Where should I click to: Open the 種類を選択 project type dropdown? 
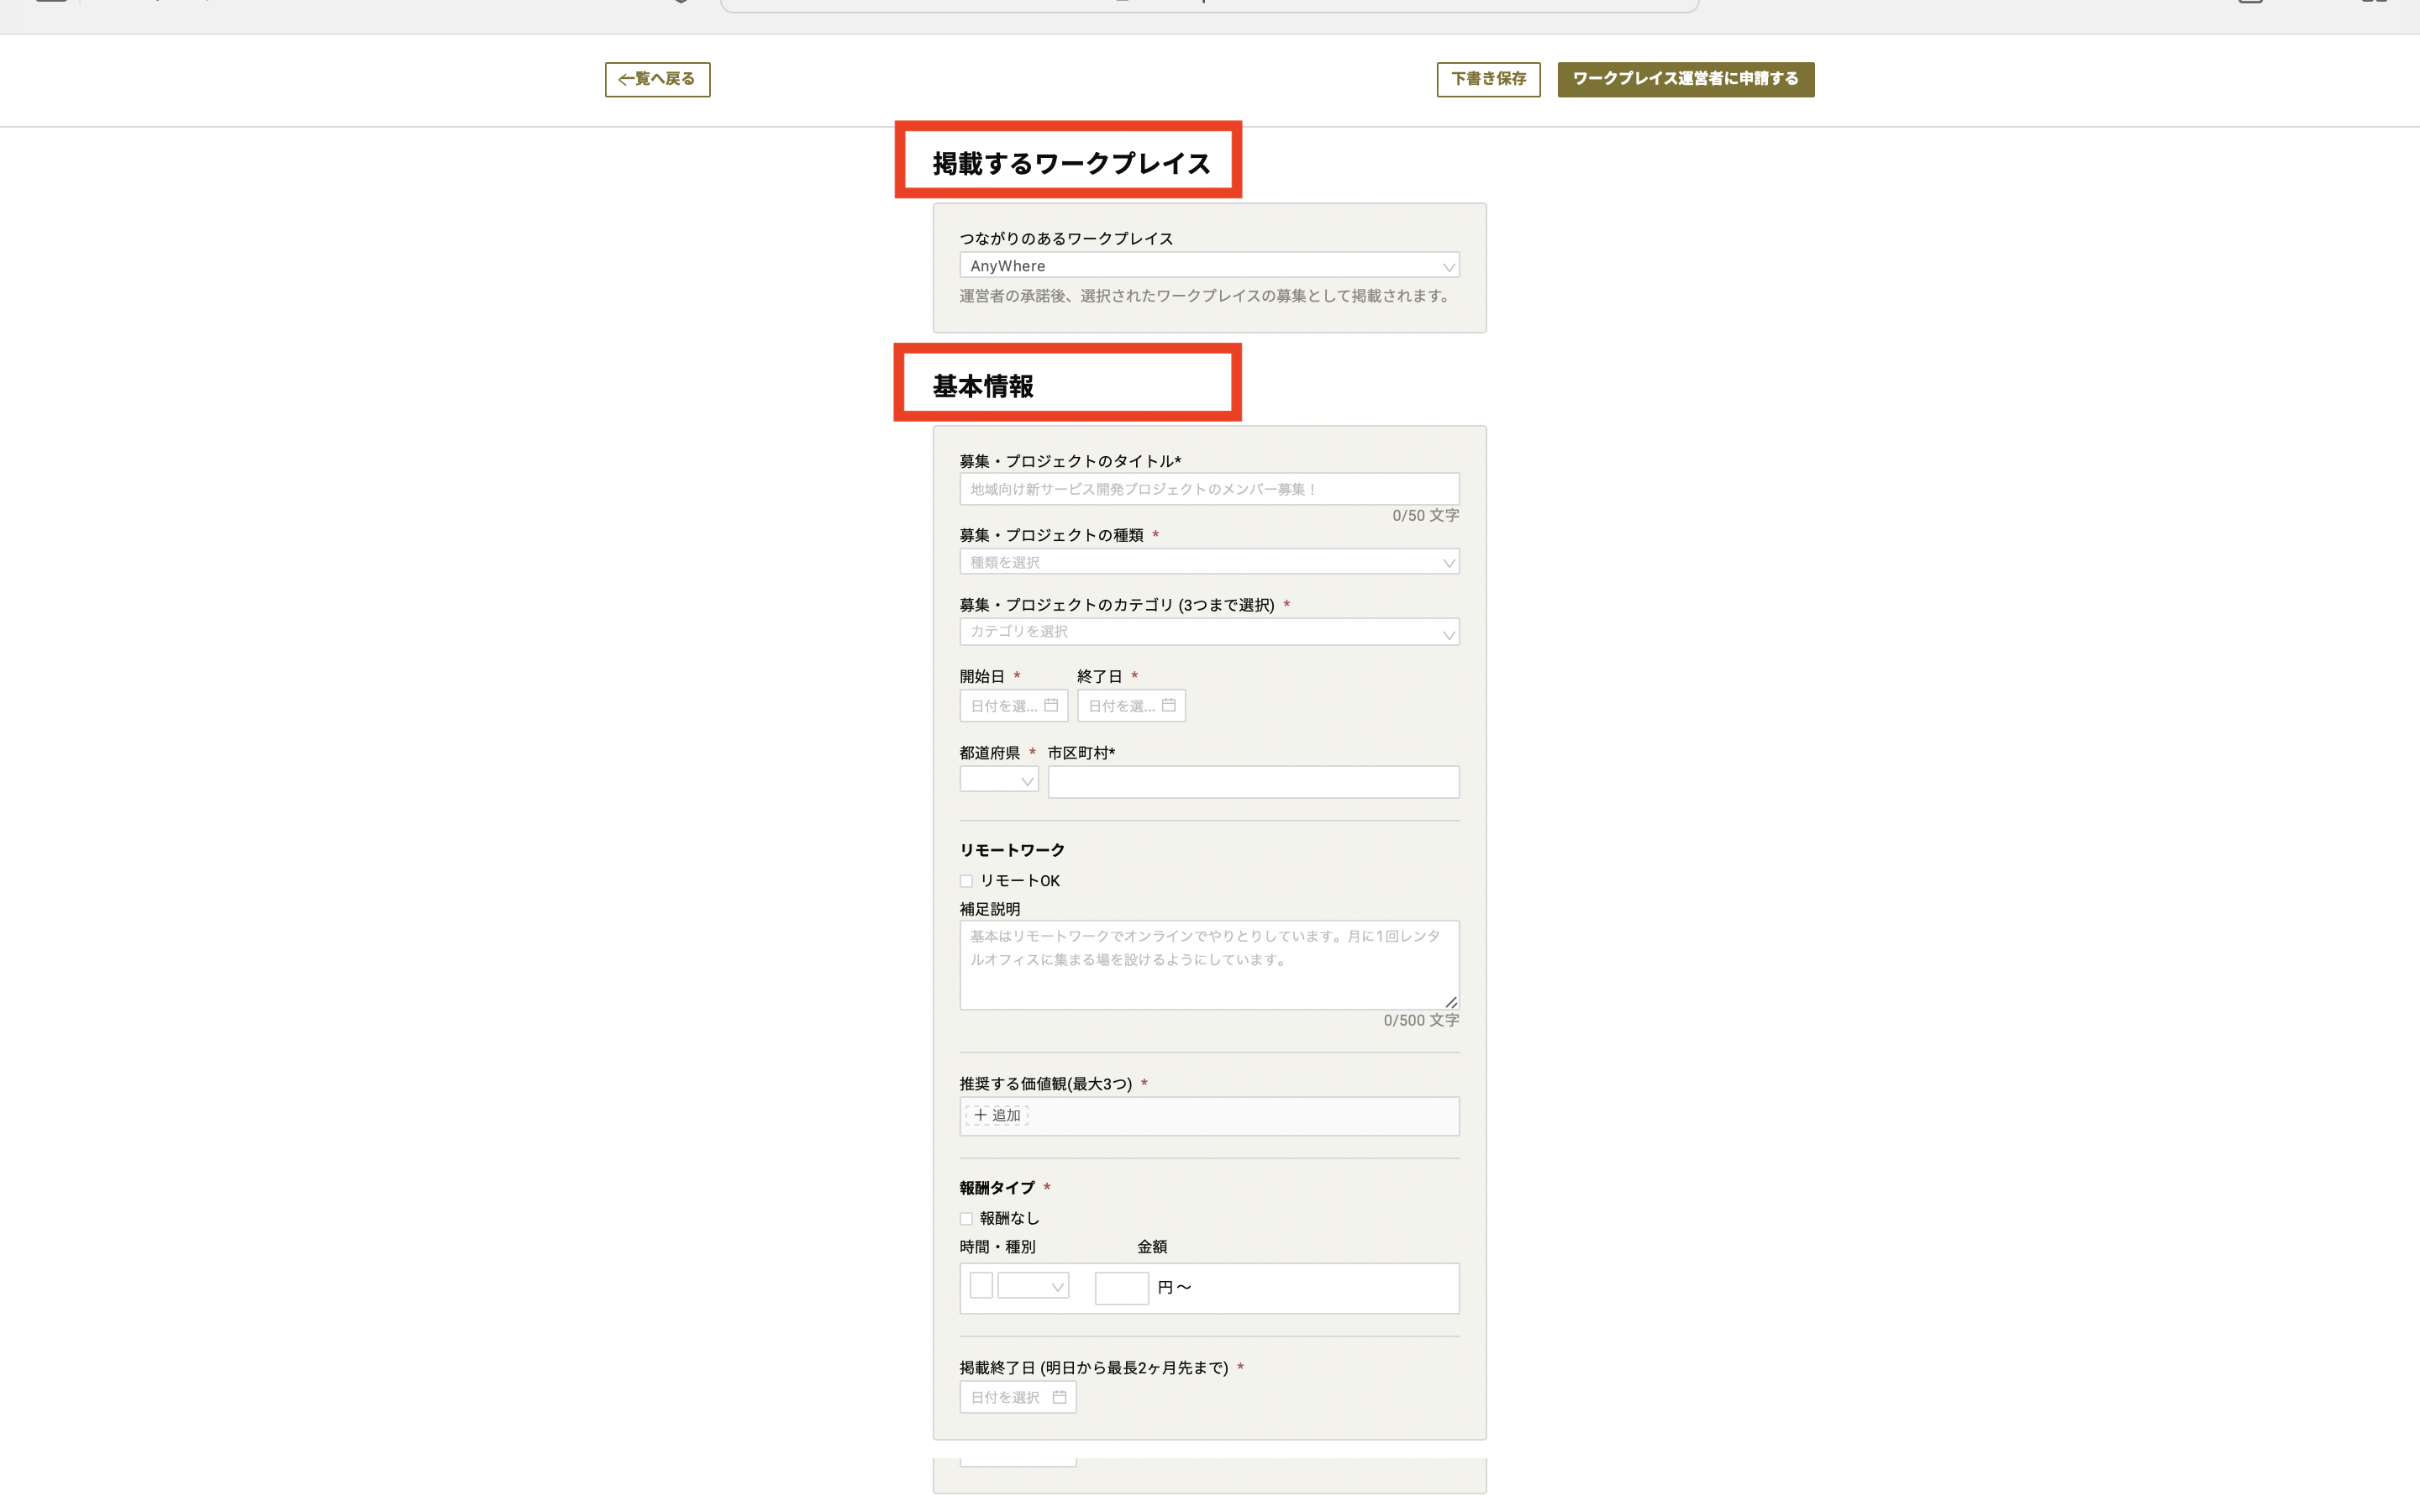[x=1208, y=562]
